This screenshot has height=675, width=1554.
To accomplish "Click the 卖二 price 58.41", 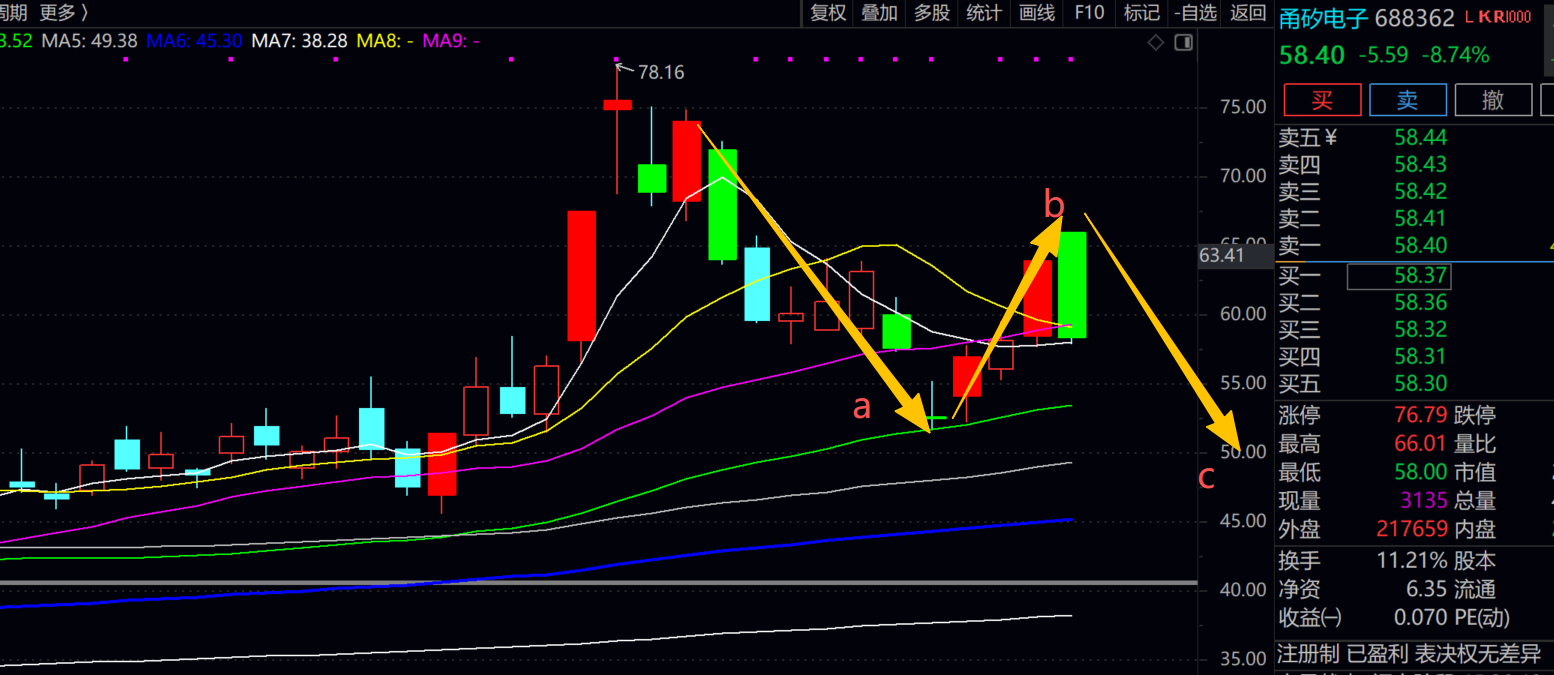I will [x=1421, y=218].
